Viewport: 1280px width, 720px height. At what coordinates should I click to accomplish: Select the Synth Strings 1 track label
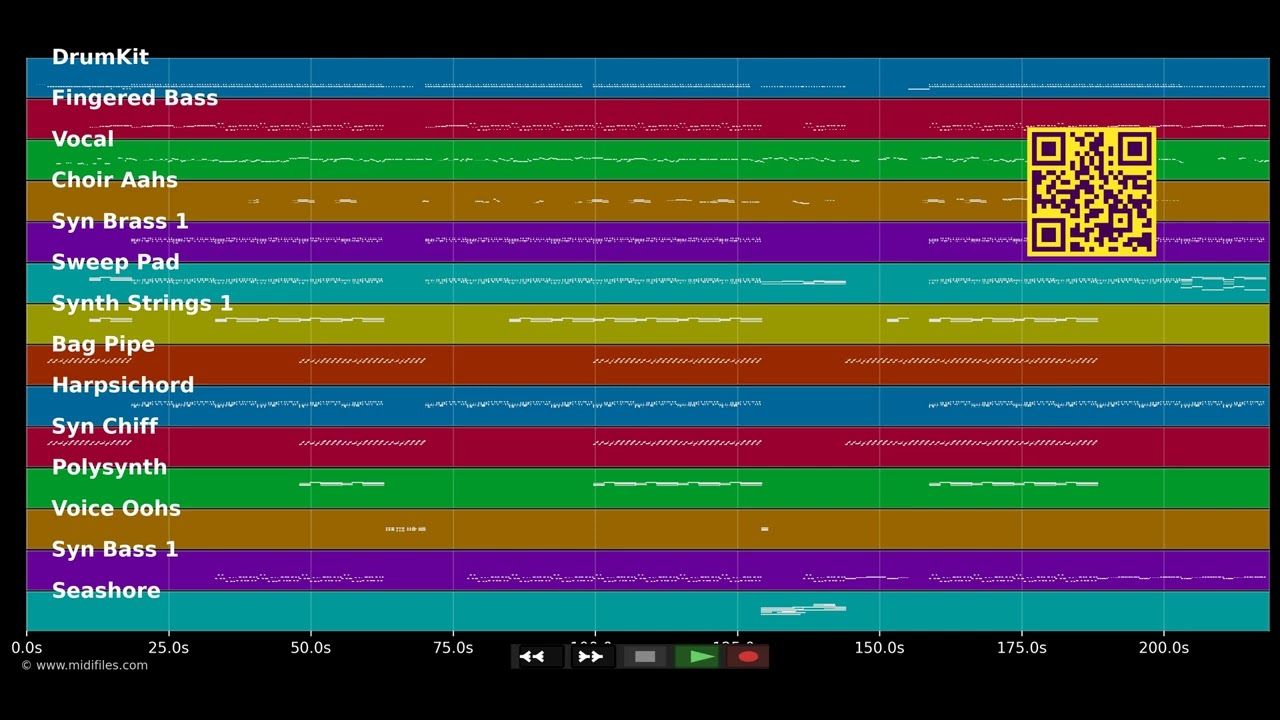pos(142,303)
